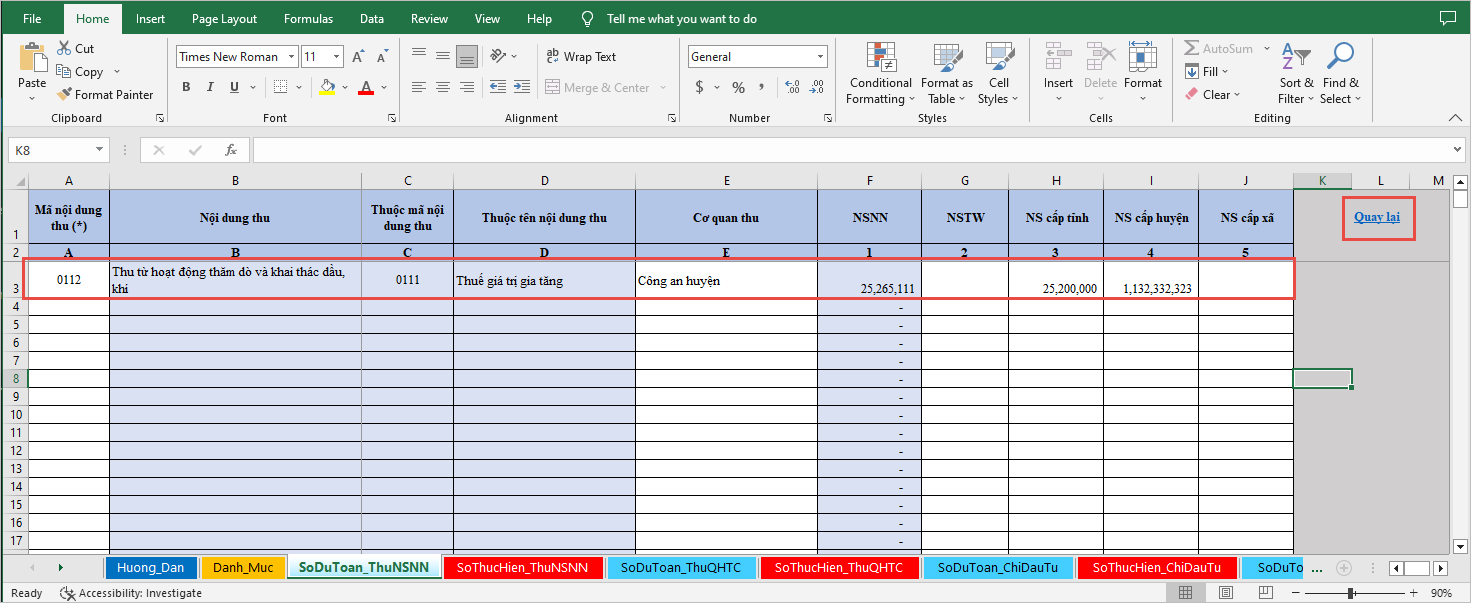The image size is (1471, 603).
Task: Click the Conditional Formatting icon
Action: [880, 58]
